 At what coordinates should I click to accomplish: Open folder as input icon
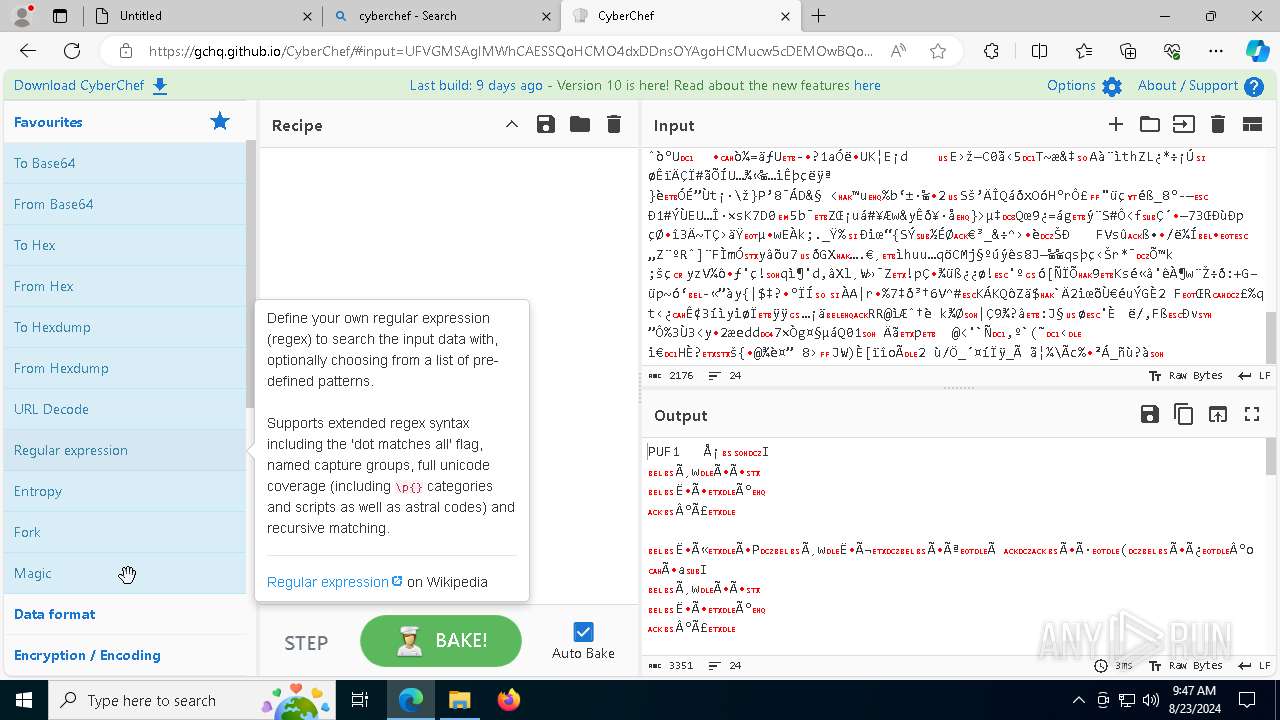[x=1150, y=125]
